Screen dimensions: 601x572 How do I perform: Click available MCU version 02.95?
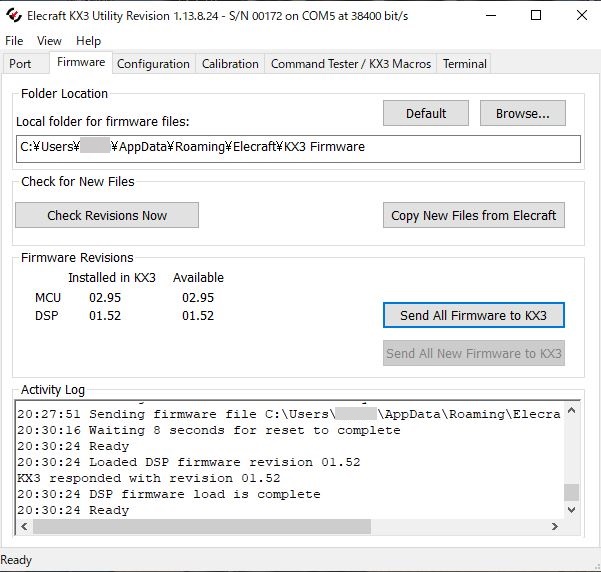[x=198, y=298]
